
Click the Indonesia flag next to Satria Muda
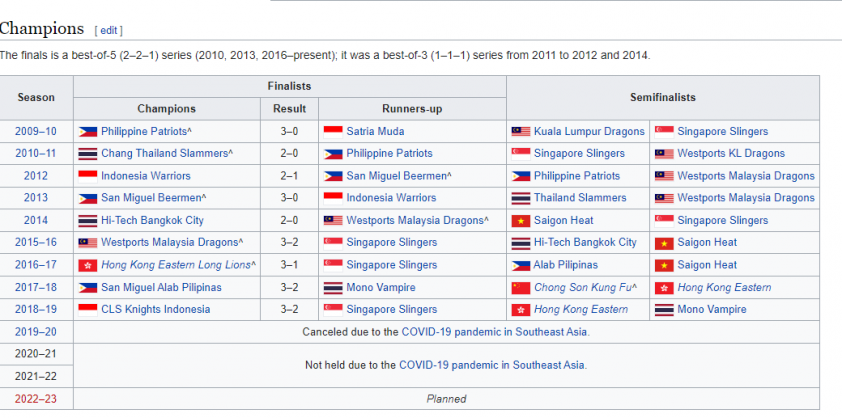pos(333,132)
